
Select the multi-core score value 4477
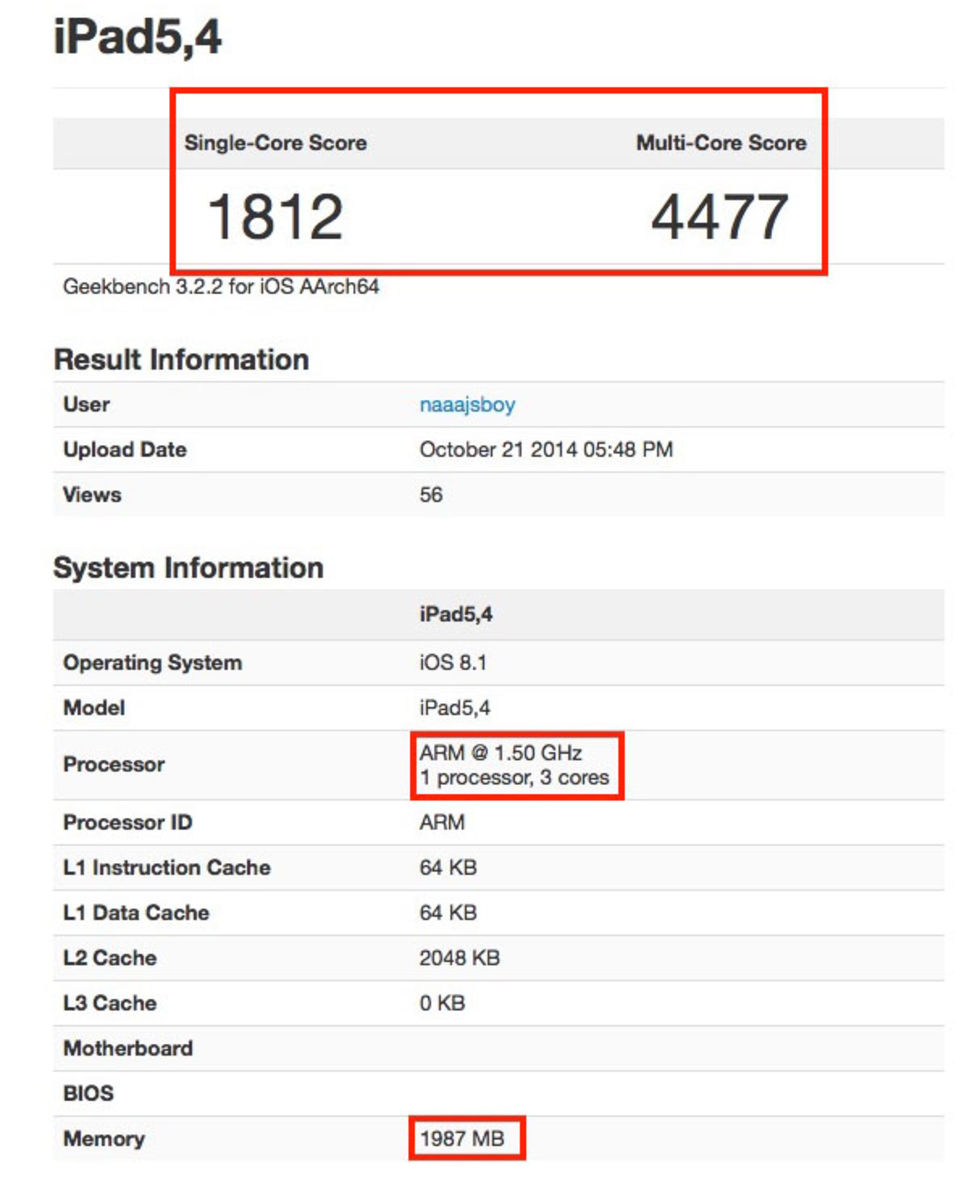tap(720, 217)
